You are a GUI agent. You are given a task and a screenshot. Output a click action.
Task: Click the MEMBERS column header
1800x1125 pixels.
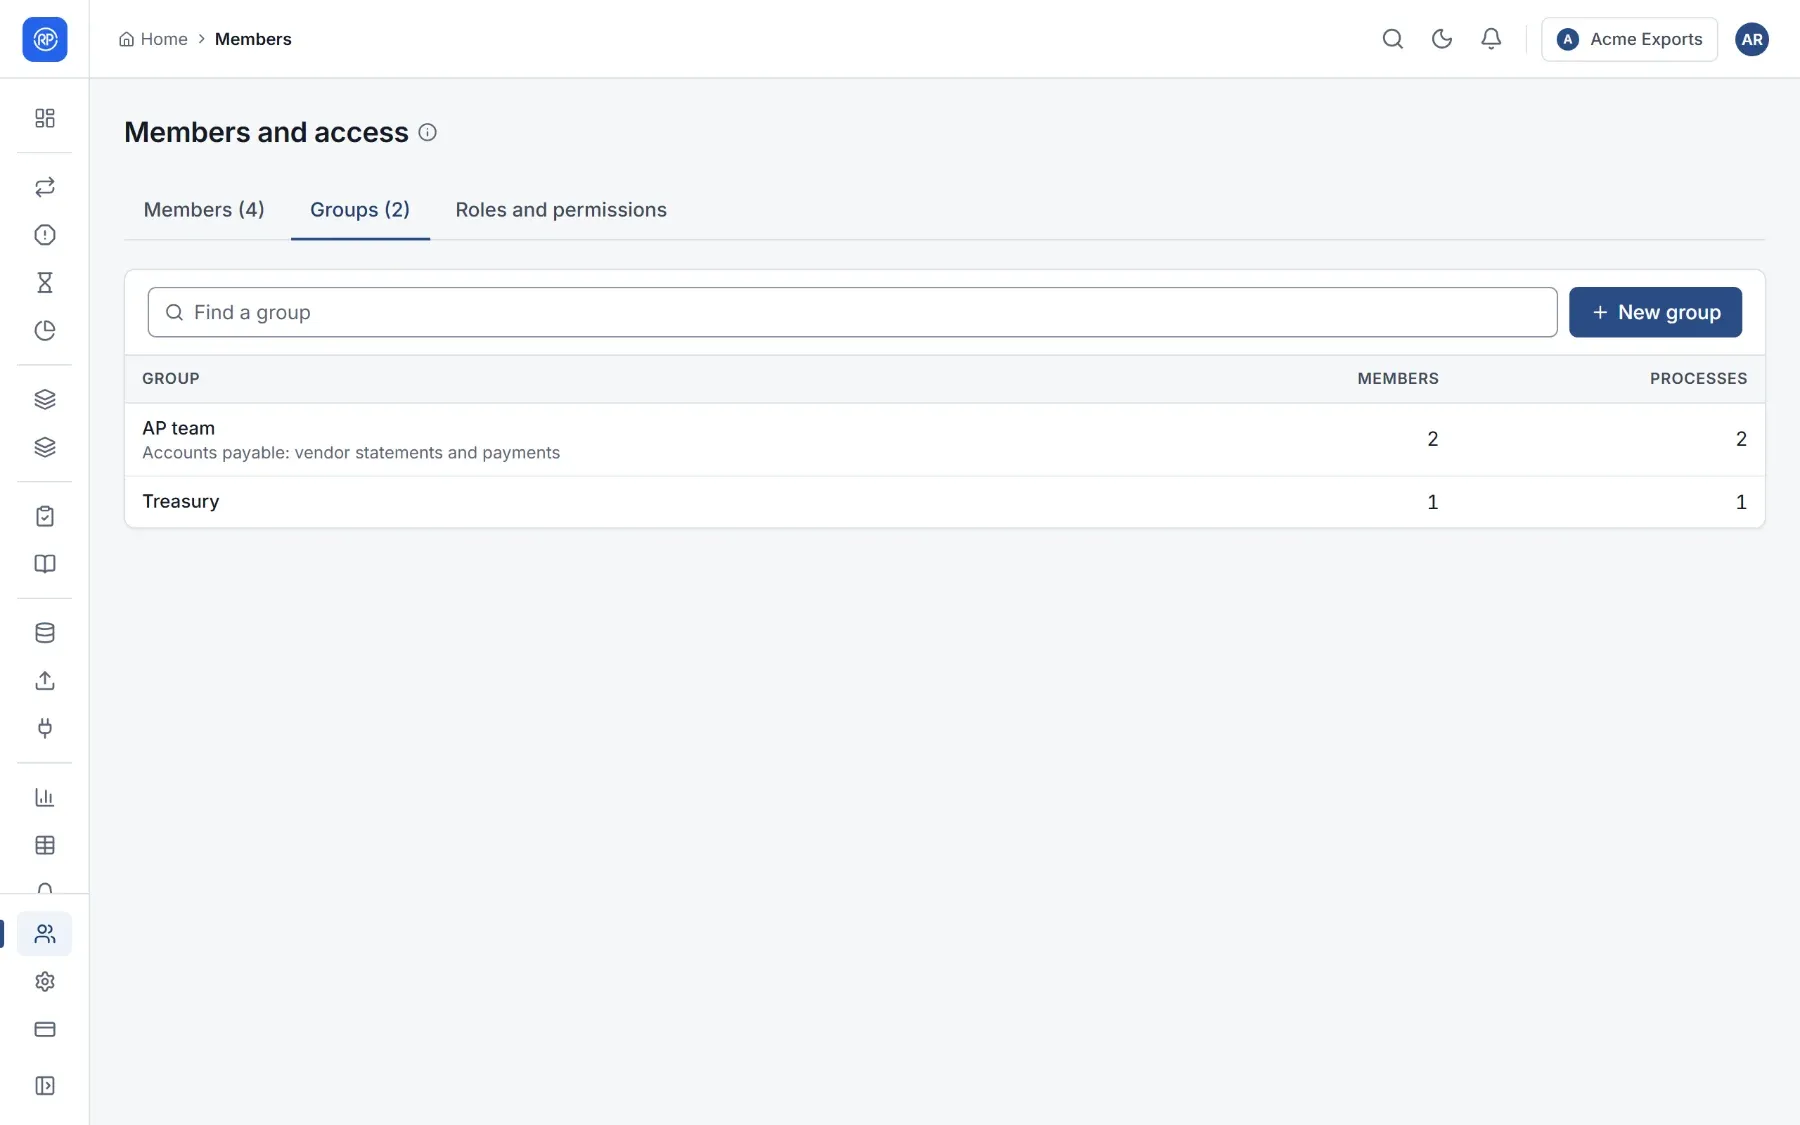tap(1398, 379)
